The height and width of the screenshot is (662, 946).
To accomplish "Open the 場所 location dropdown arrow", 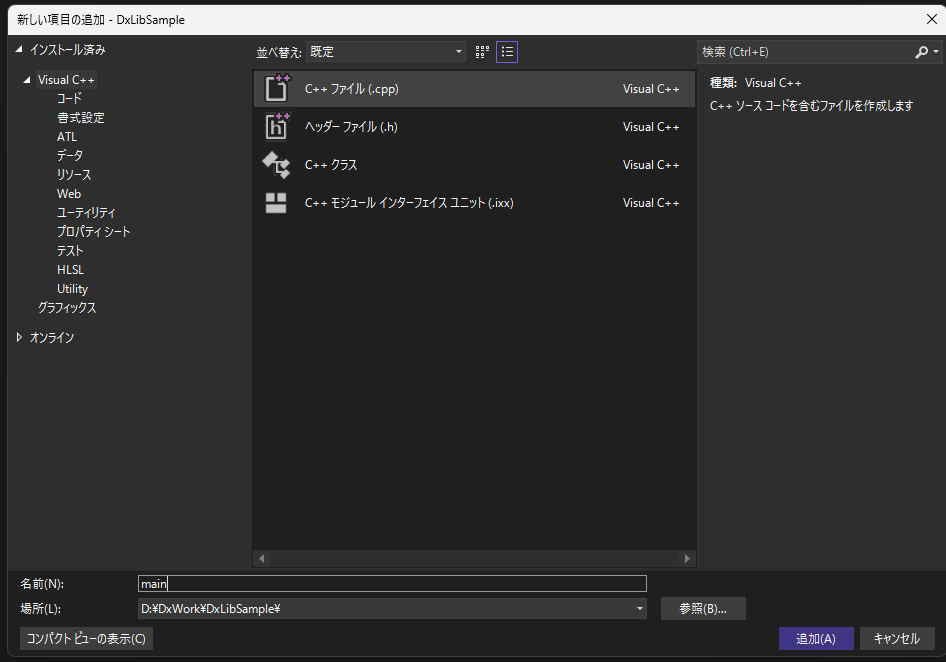I will coord(640,608).
